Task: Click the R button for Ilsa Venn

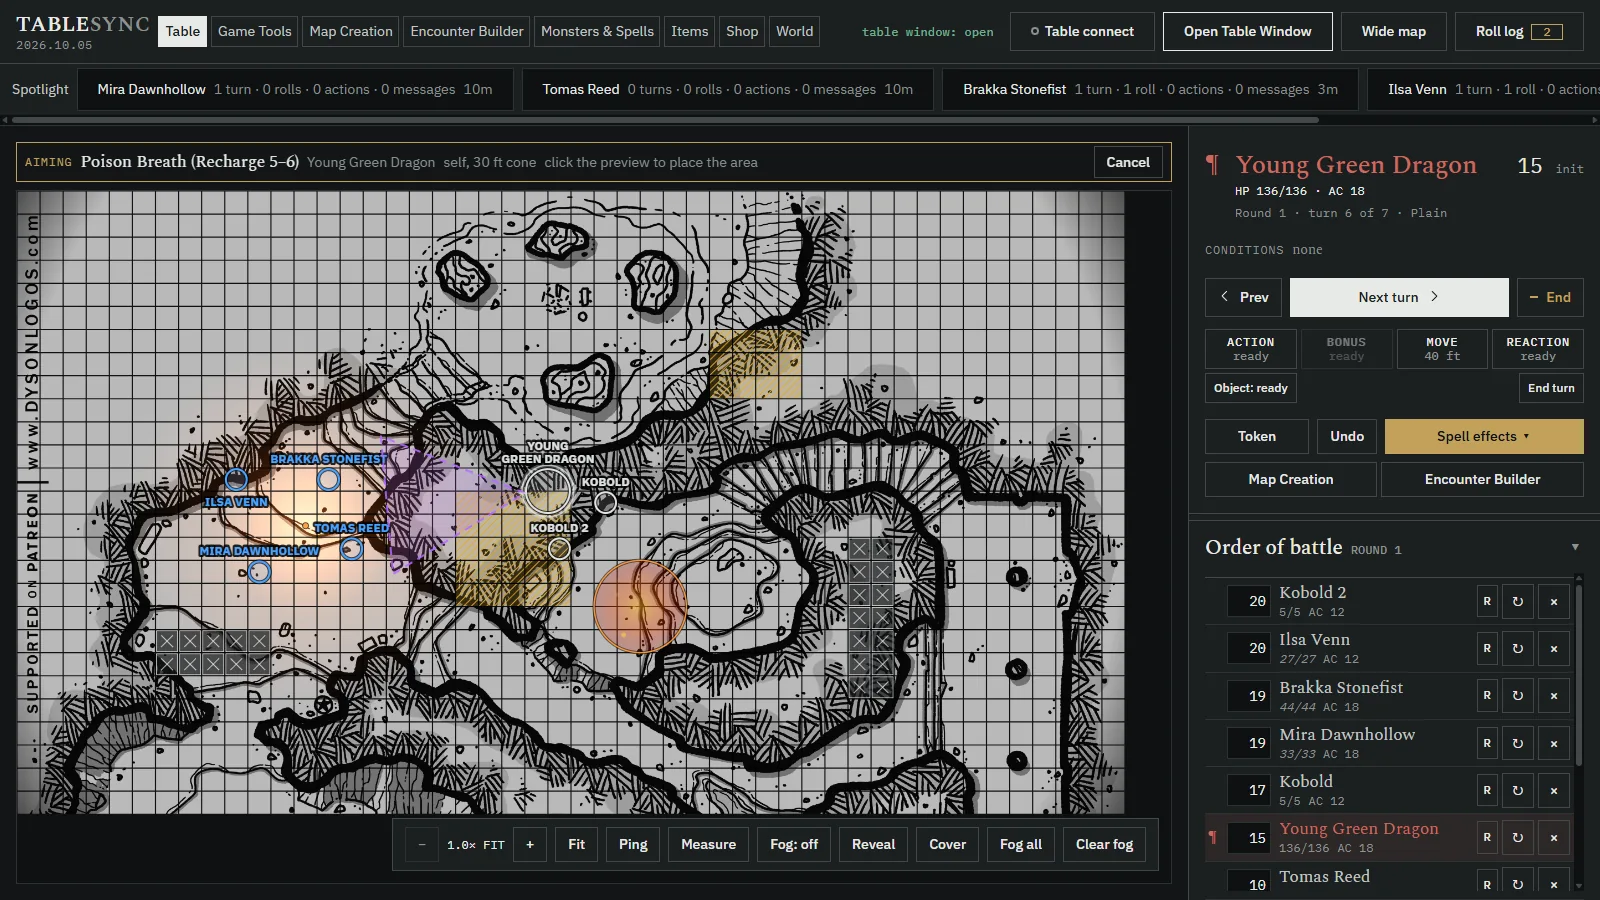Action: click(x=1487, y=648)
